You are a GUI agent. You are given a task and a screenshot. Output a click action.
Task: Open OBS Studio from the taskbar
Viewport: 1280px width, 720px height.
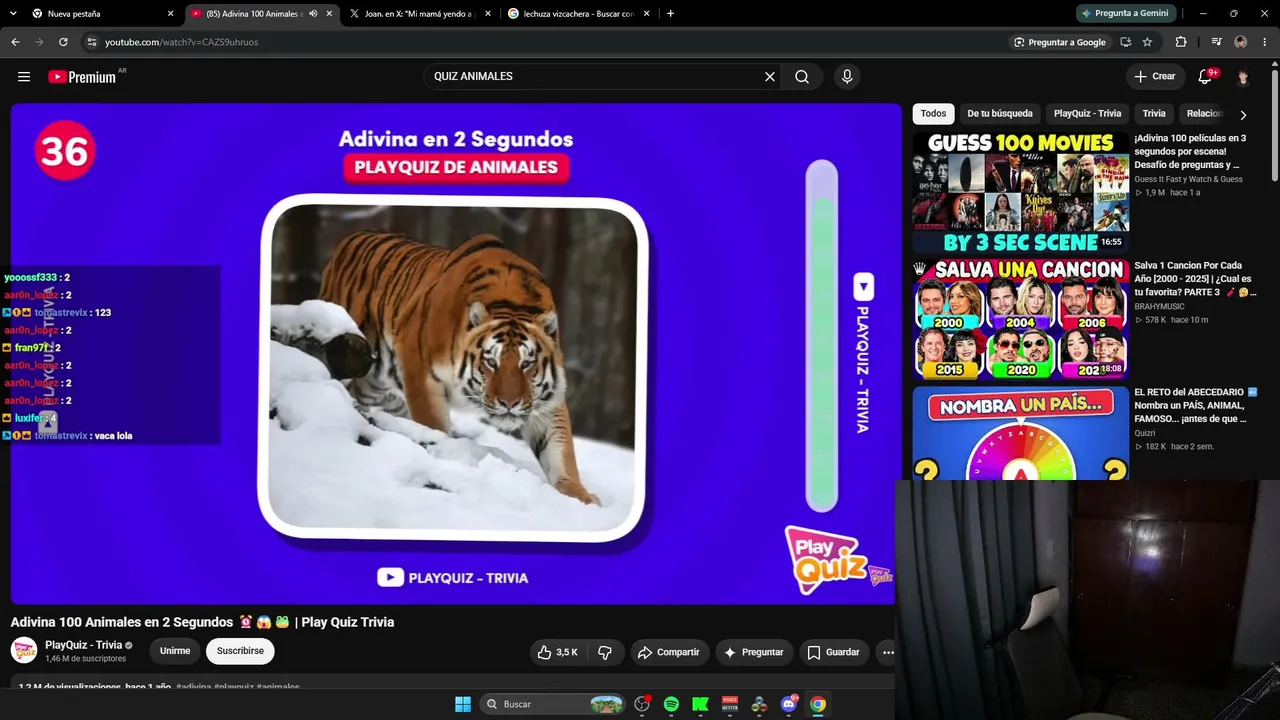click(642, 704)
